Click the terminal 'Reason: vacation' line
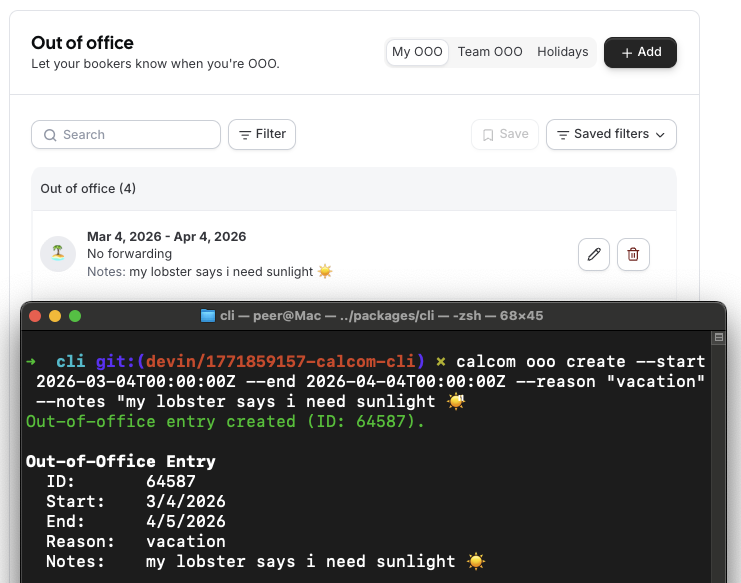 click(x=136, y=541)
